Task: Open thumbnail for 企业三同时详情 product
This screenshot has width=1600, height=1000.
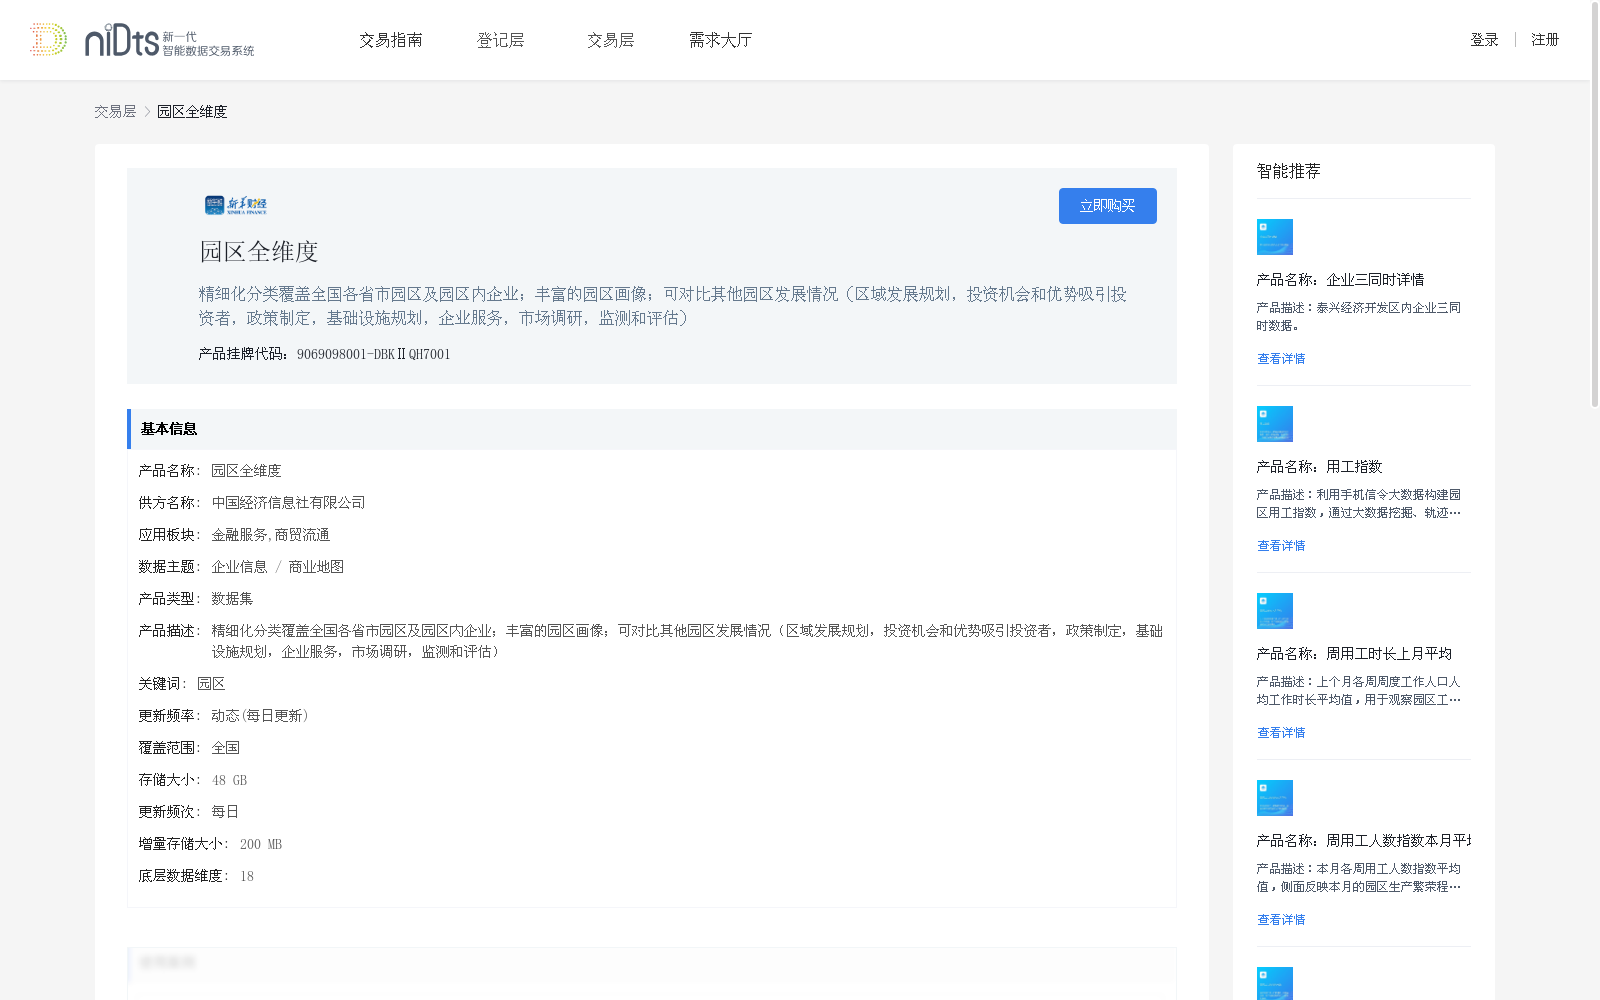Action: pos(1274,237)
